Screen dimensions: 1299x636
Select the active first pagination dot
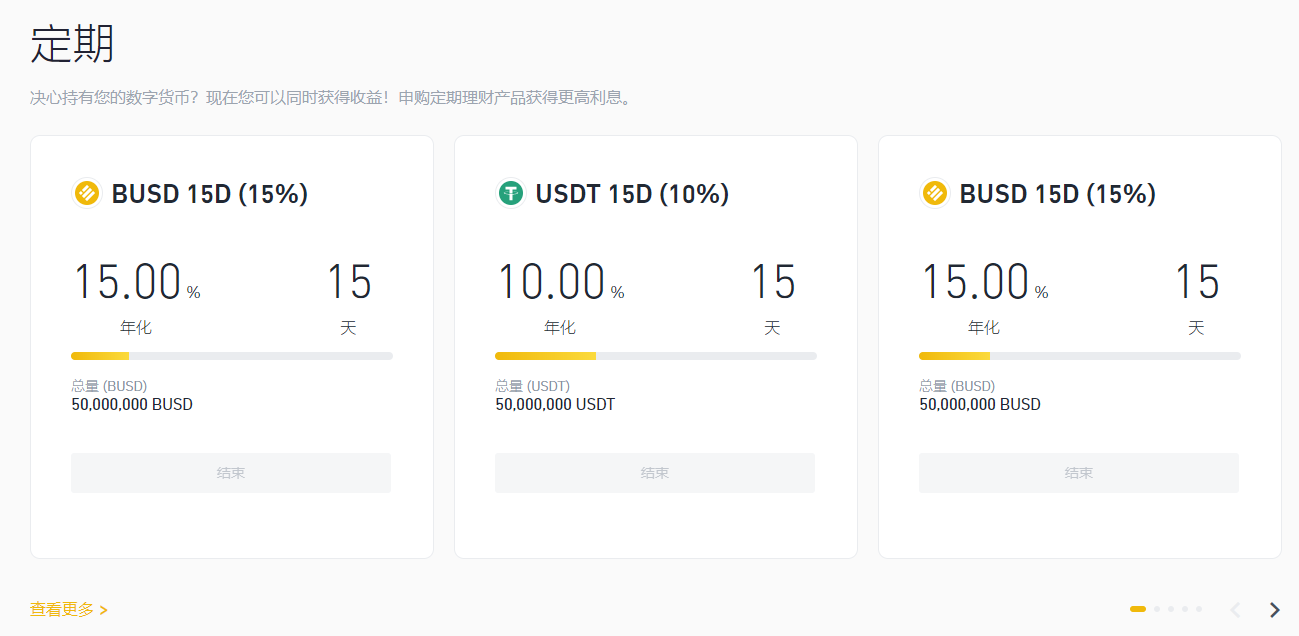pyautogui.click(x=1138, y=607)
